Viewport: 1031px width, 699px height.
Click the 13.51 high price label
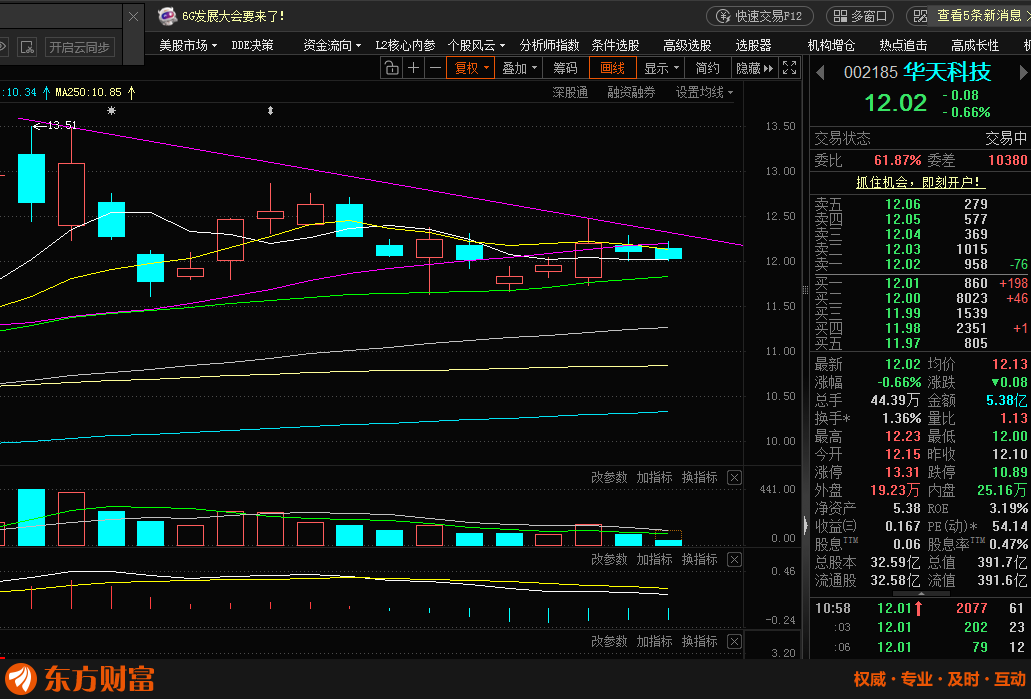pos(62,125)
